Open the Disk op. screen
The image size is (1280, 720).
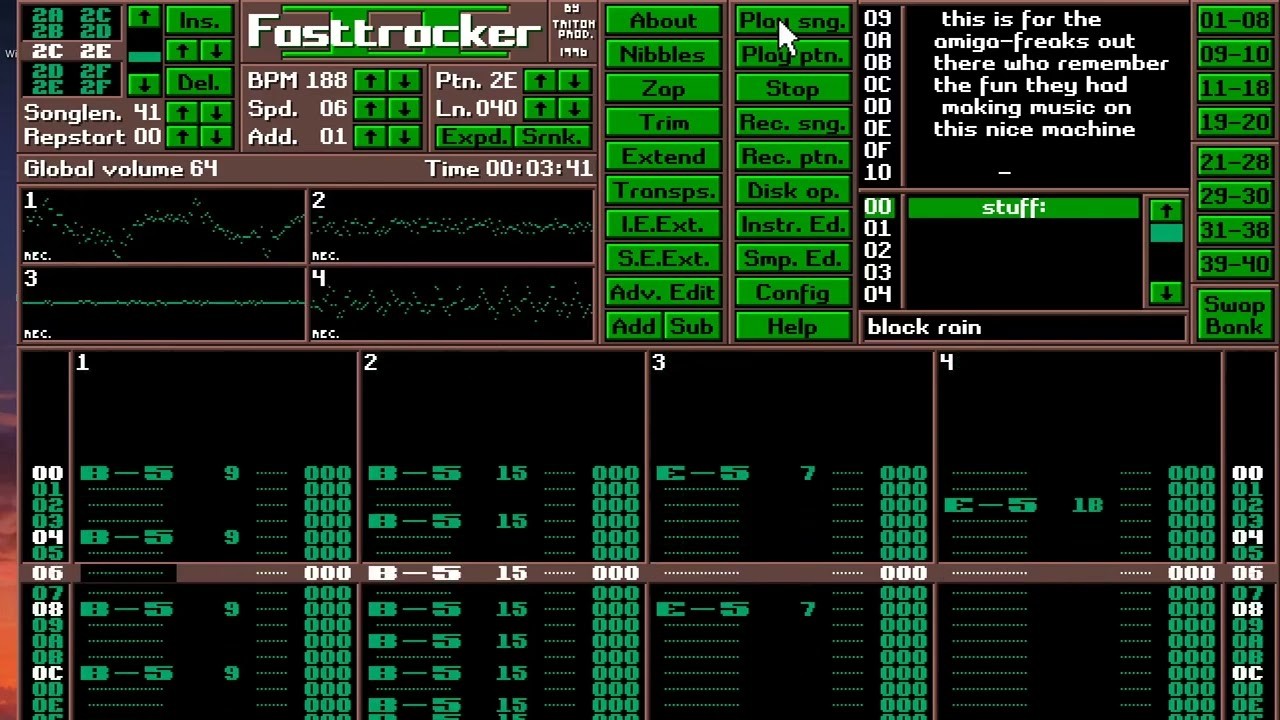tap(793, 190)
